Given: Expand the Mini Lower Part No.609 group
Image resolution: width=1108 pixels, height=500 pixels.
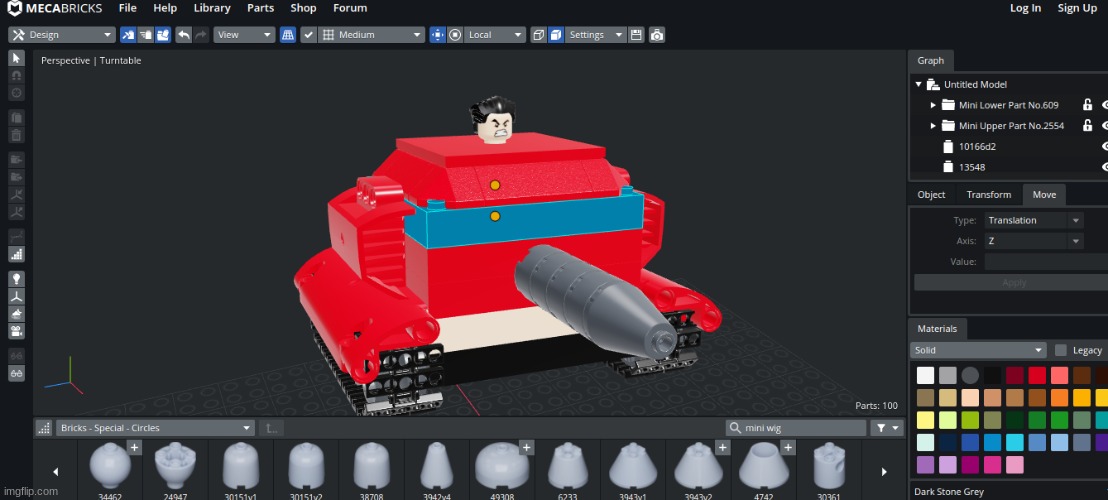Looking at the screenshot, I should (933, 105).
